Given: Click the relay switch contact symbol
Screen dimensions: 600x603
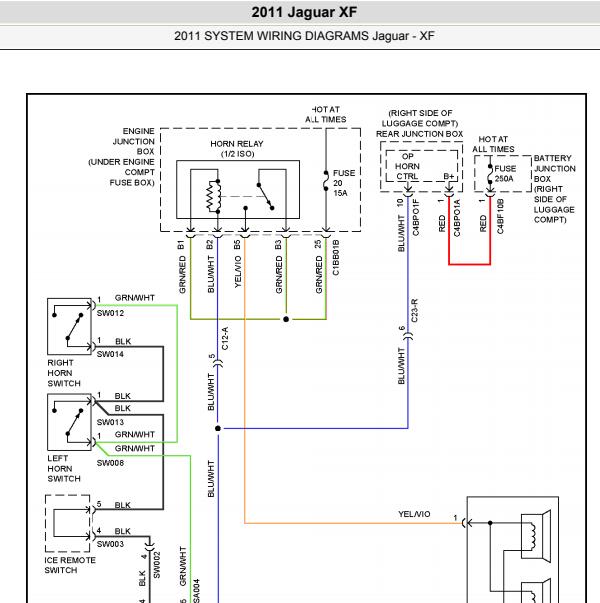Looking at the screenshot, I should coord(265,197).
